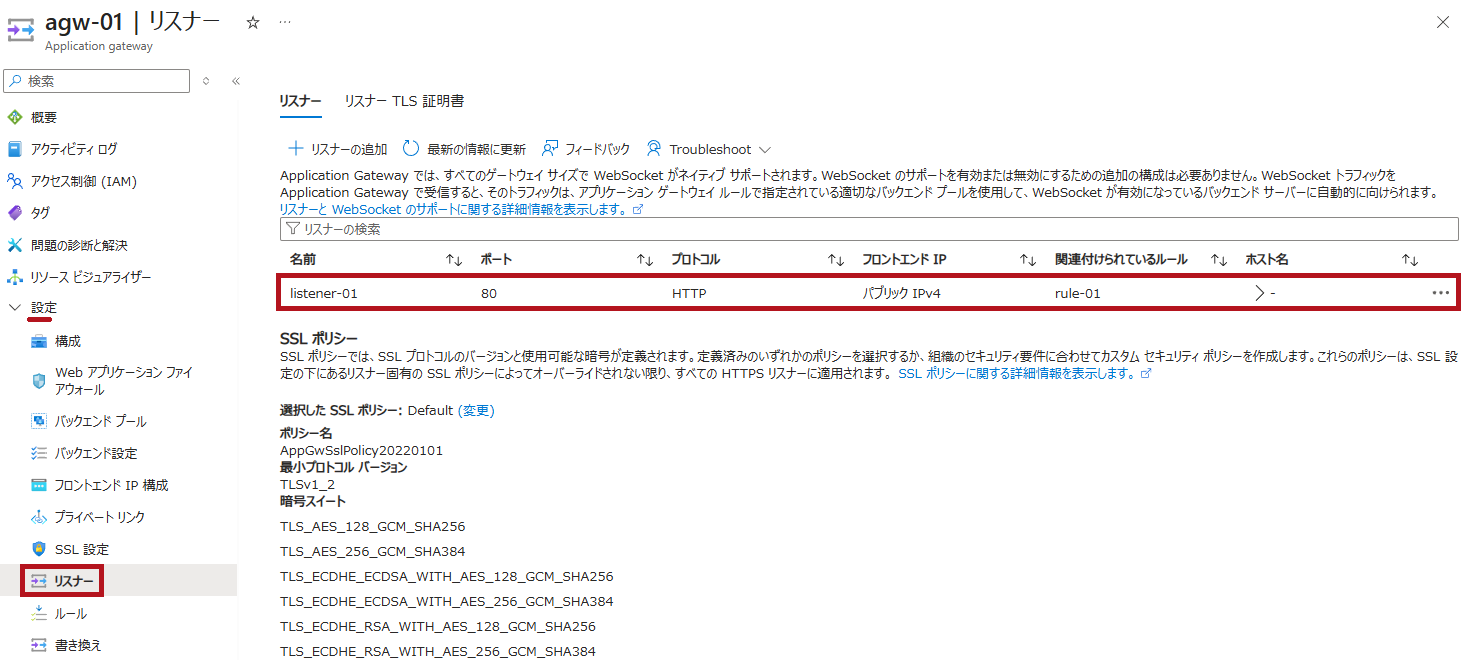Select the リスナー tab

[x=300, y=101]
